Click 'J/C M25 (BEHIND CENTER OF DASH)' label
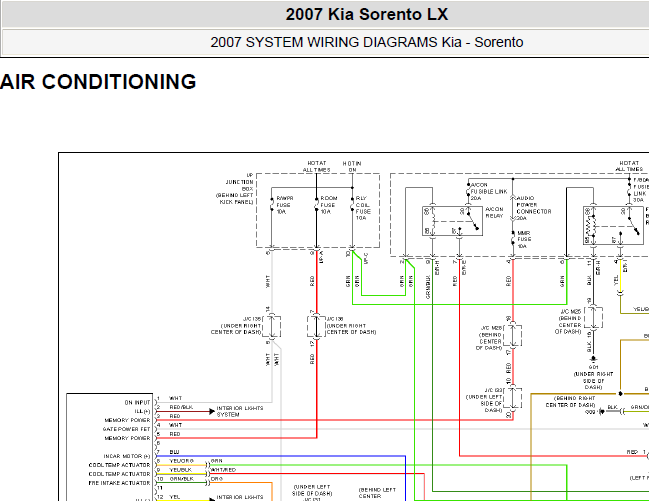The height and width of the screenshot is (501, 649). click(x=568, y=321)
